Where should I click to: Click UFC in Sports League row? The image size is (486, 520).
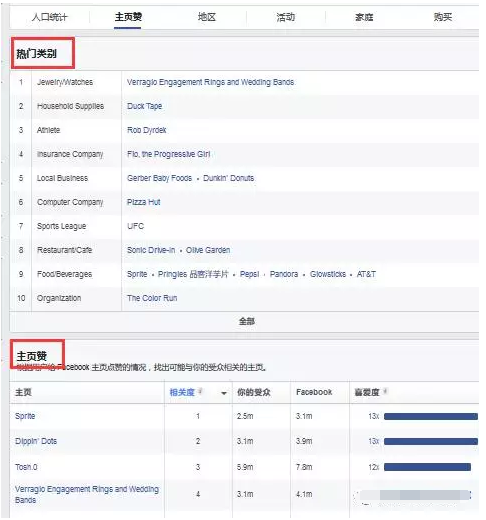(x=135, y=226)
